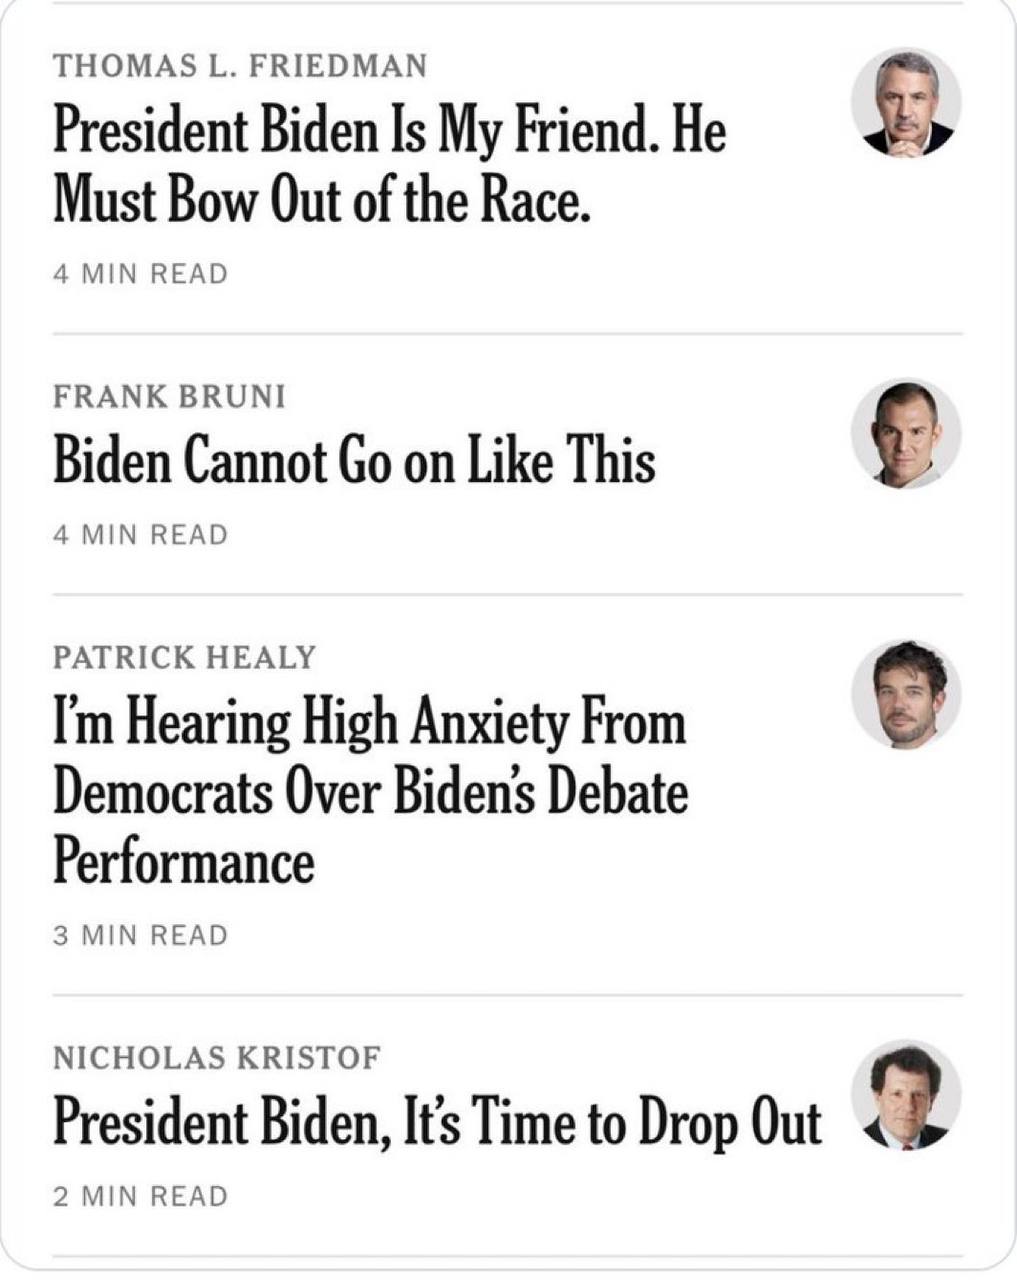Click '4 MIN READ' under Friedman's headline
Viewport: 1017px width, 1280px height.
[x=140, y=274]
